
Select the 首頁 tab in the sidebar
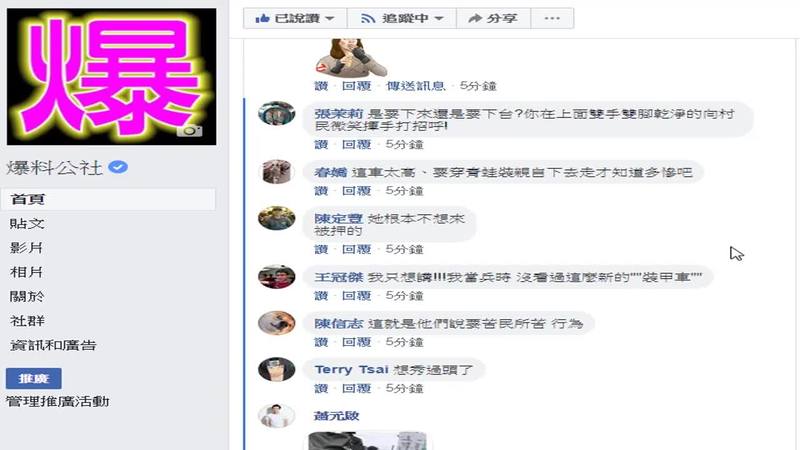coord(108,199)
